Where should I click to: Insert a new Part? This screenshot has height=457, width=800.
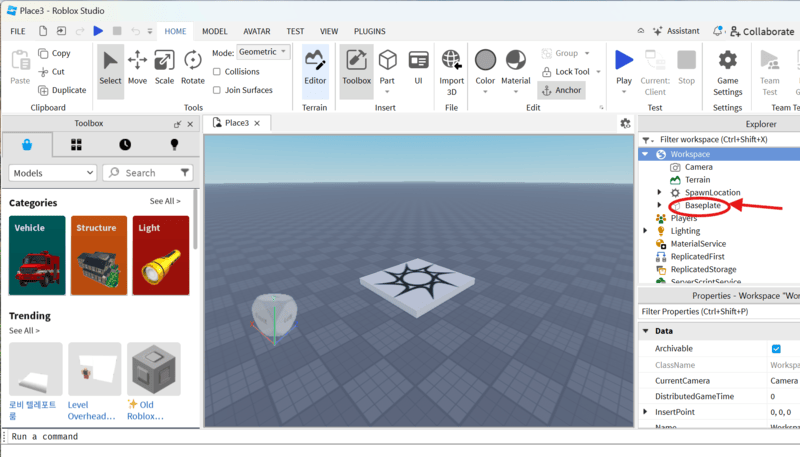click(x=387, y=68)
